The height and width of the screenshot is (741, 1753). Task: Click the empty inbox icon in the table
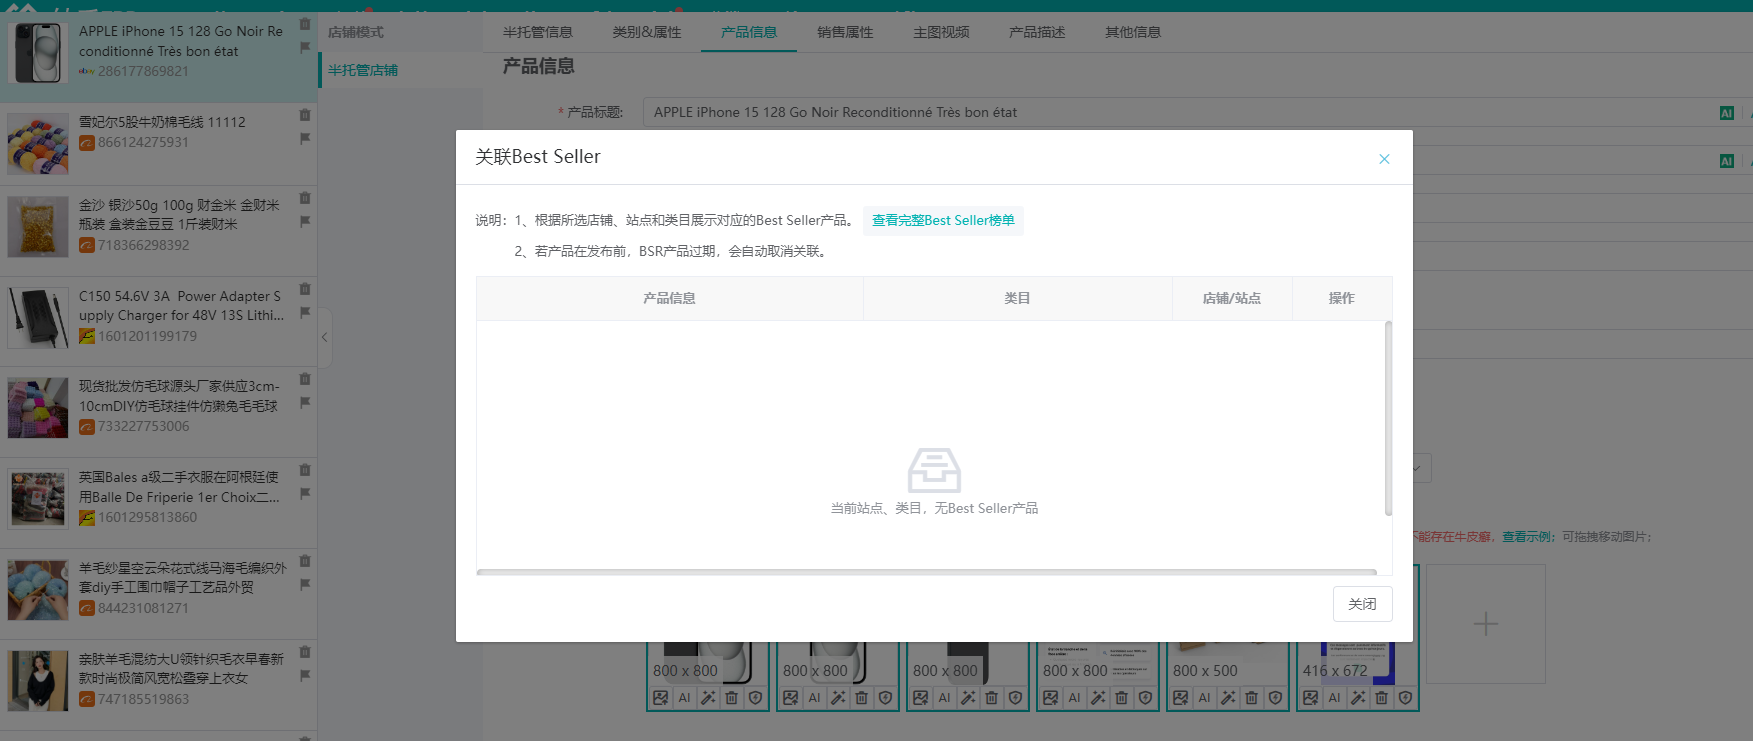point(934,470)
